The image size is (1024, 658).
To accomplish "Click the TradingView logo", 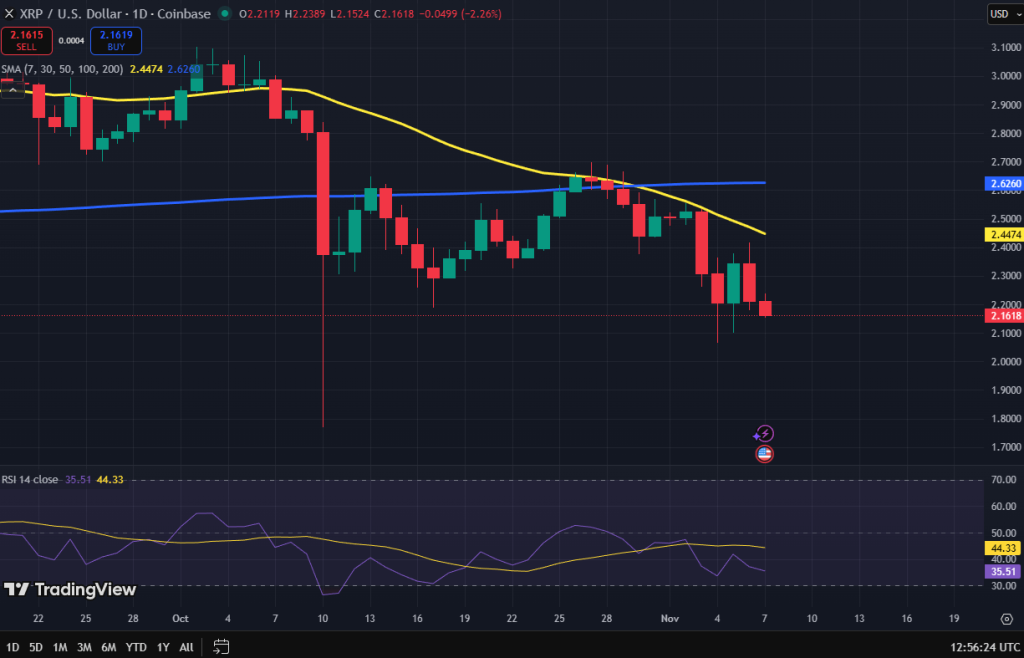I will (71, 589).
